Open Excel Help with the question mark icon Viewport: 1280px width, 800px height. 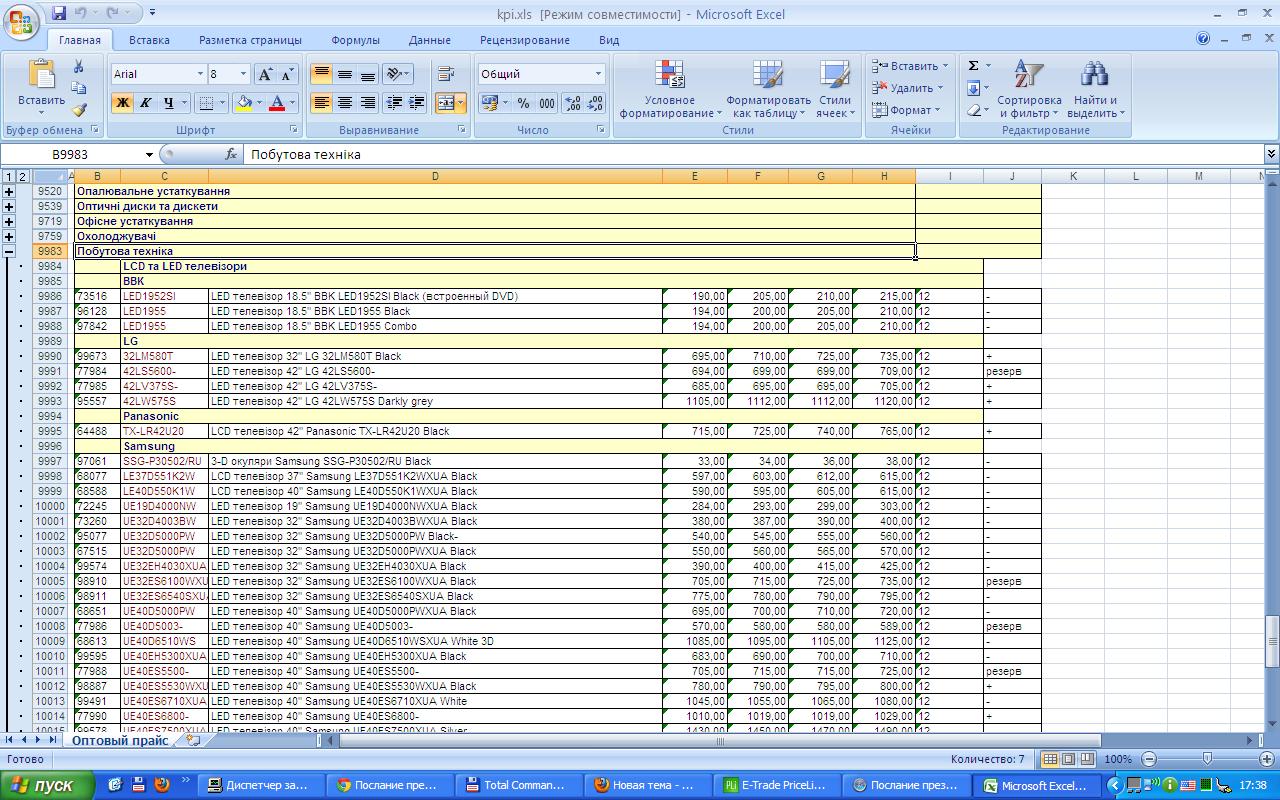pyautogui.click(x=1204, y=39)
